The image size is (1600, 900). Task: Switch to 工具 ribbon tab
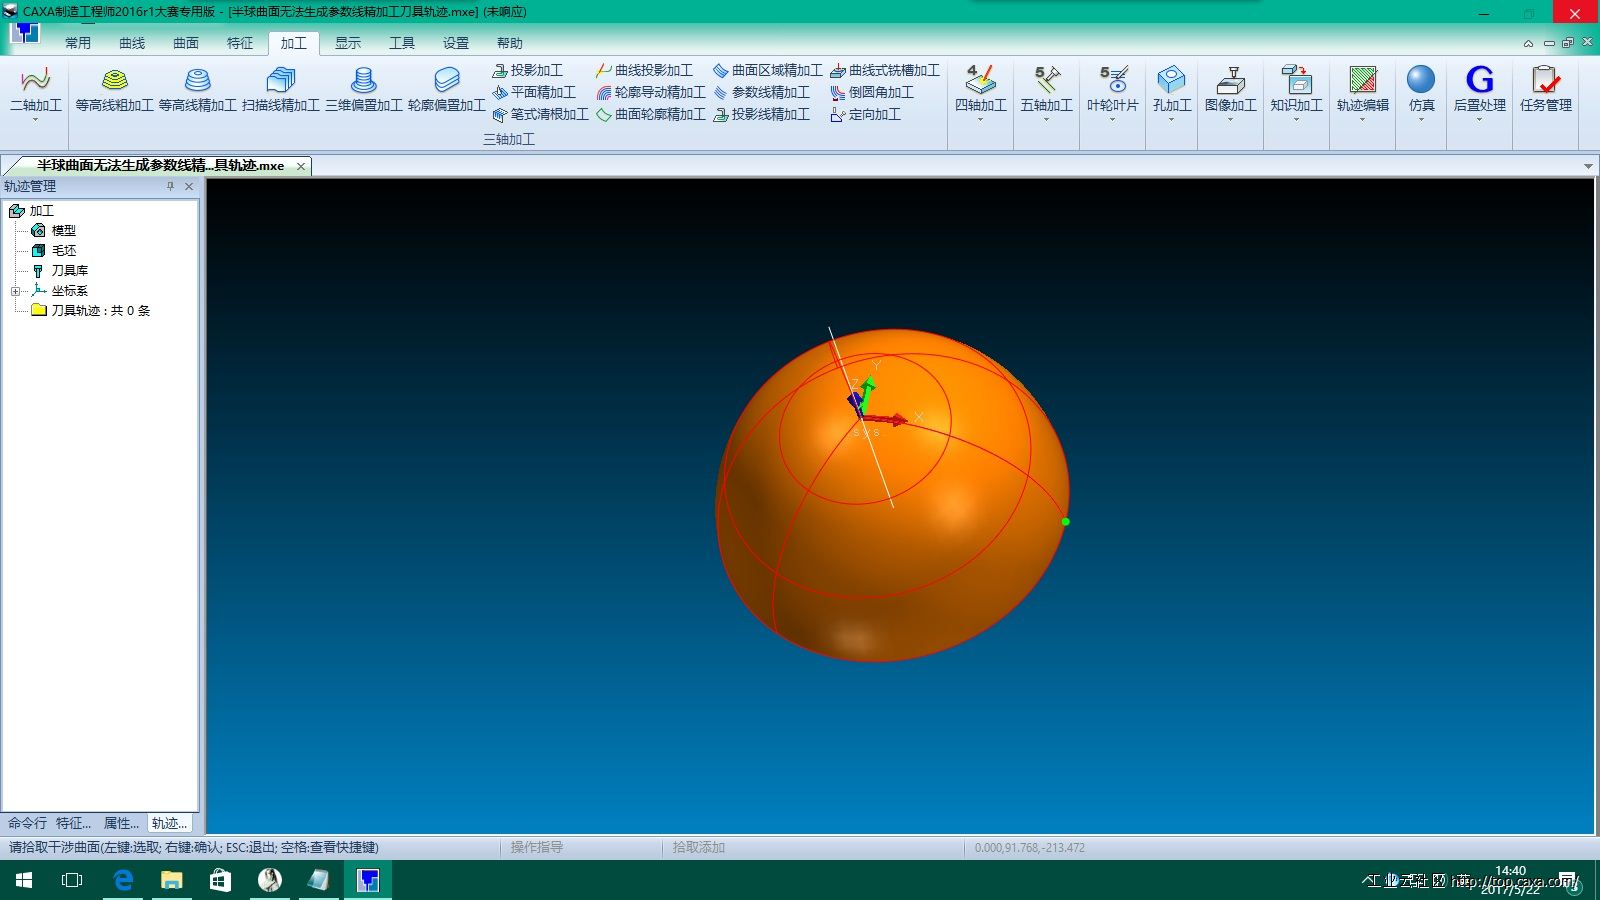coord(402,43)
